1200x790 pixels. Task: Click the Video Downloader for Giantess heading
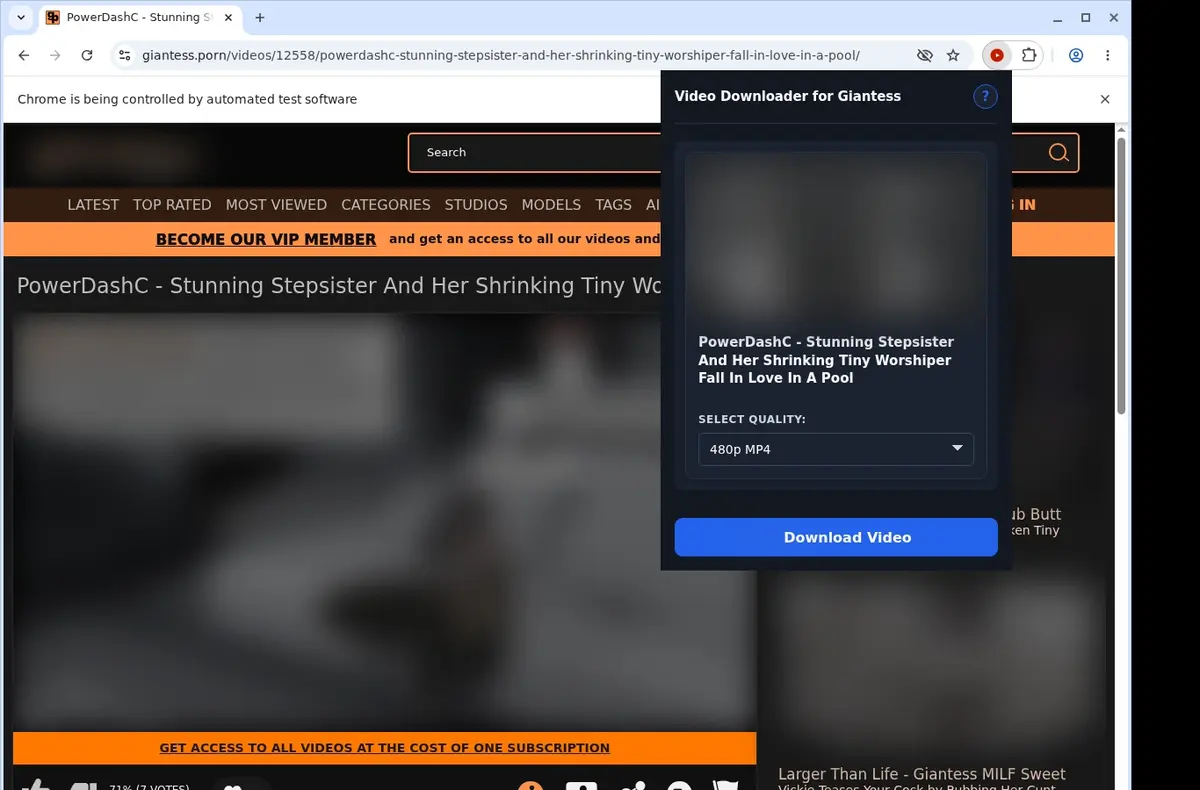(788, 96)
